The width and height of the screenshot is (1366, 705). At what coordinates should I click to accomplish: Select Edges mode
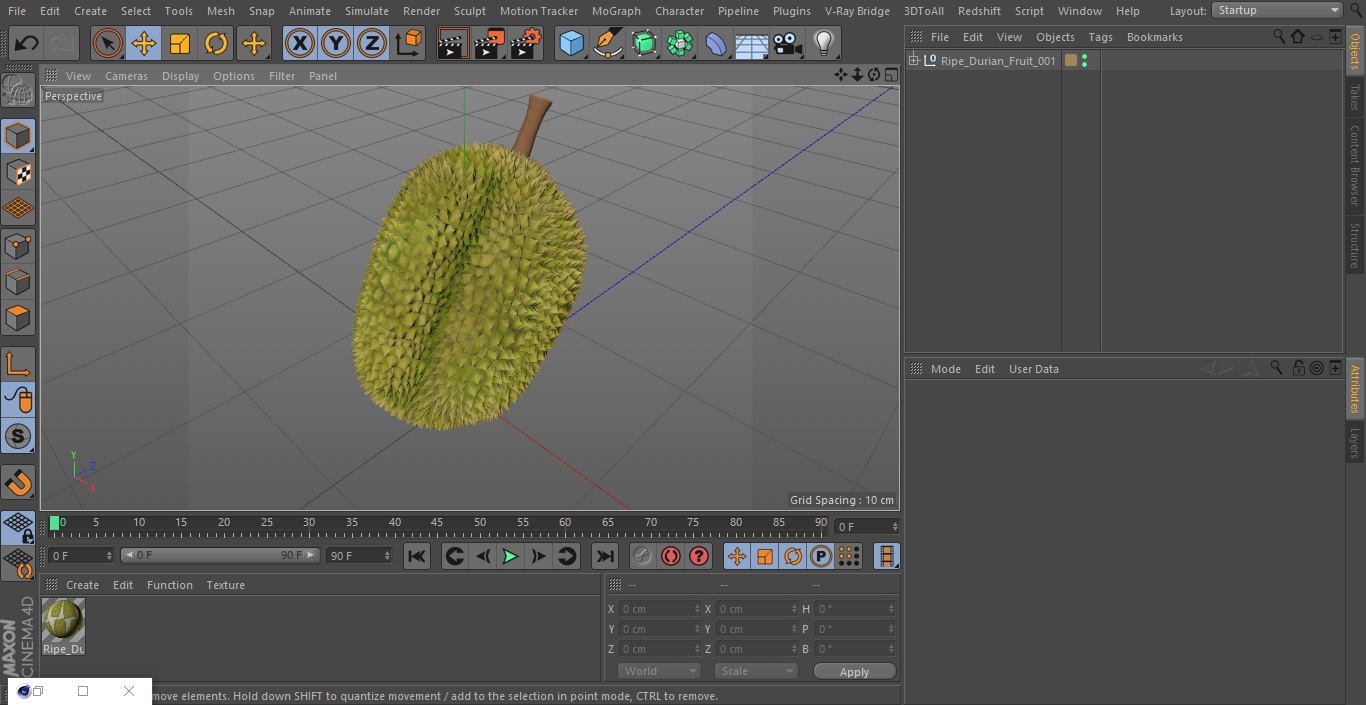(x=18, y=281)
